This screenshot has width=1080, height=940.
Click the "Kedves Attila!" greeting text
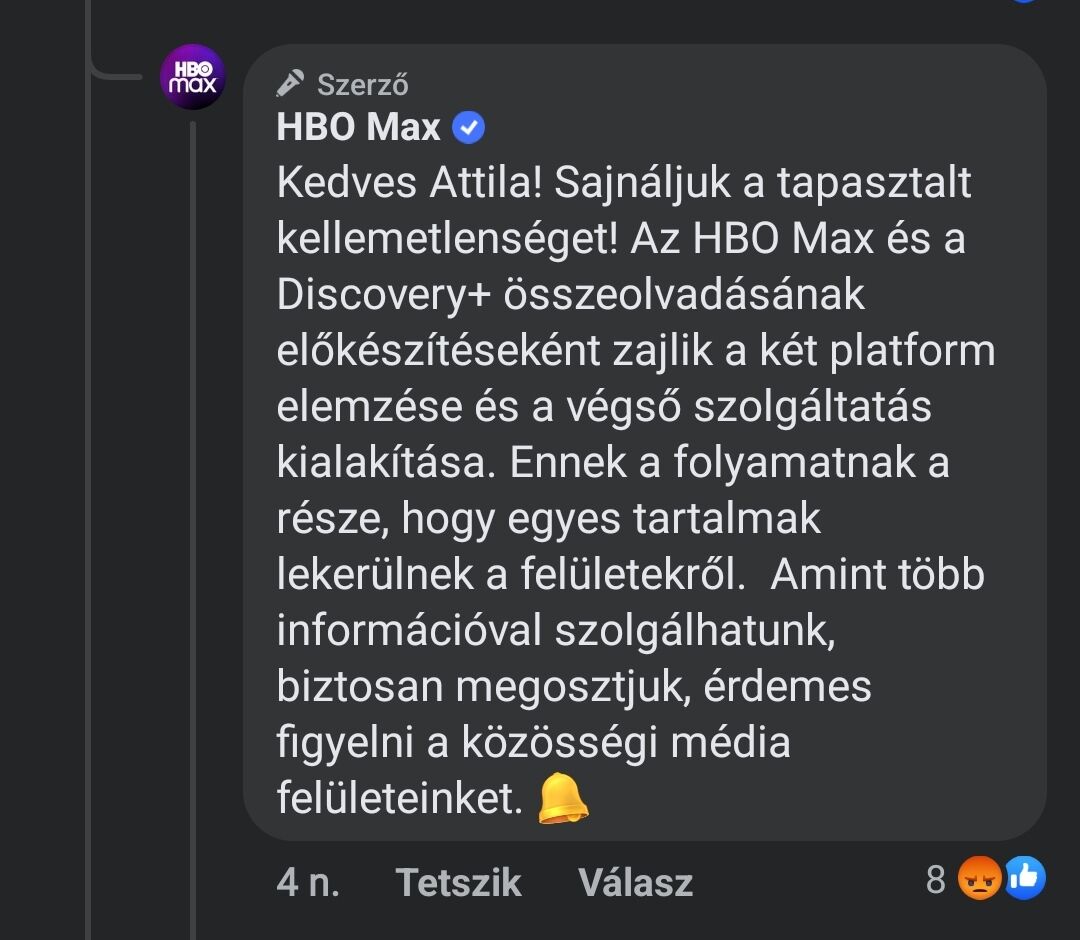point(409,183)
